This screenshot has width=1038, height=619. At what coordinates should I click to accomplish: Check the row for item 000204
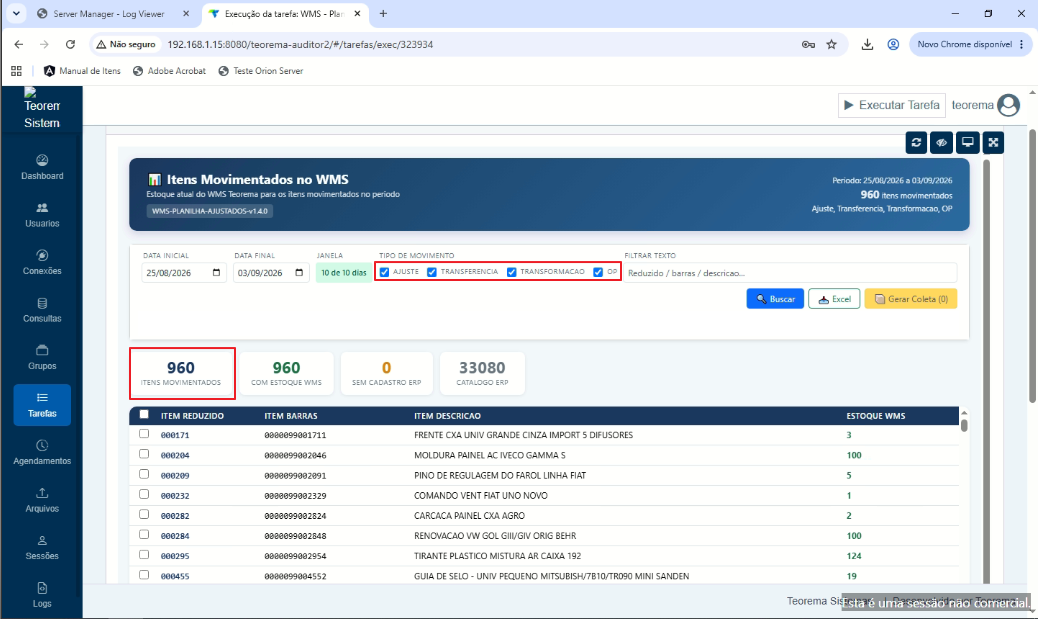point(144,454)
